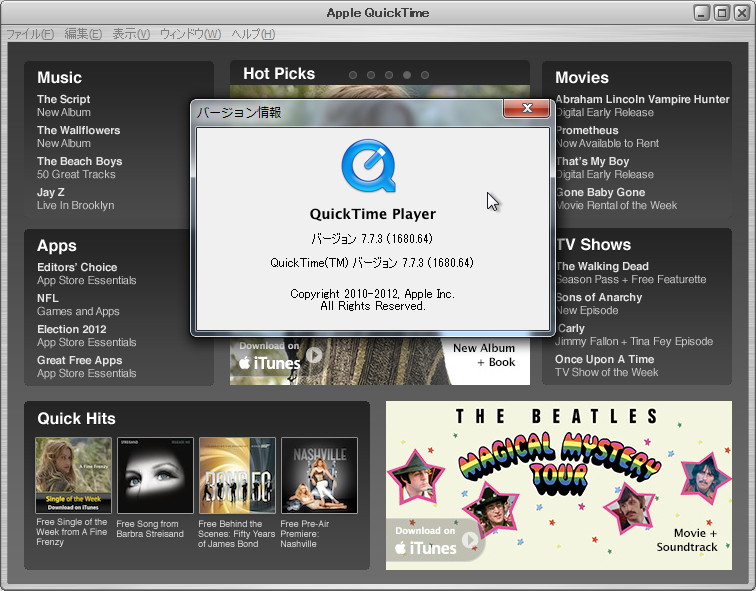Viewport: 756px width, 591px height.
Task: Open the ヘルプ(H) menu
Action: [x=253, y=34]
